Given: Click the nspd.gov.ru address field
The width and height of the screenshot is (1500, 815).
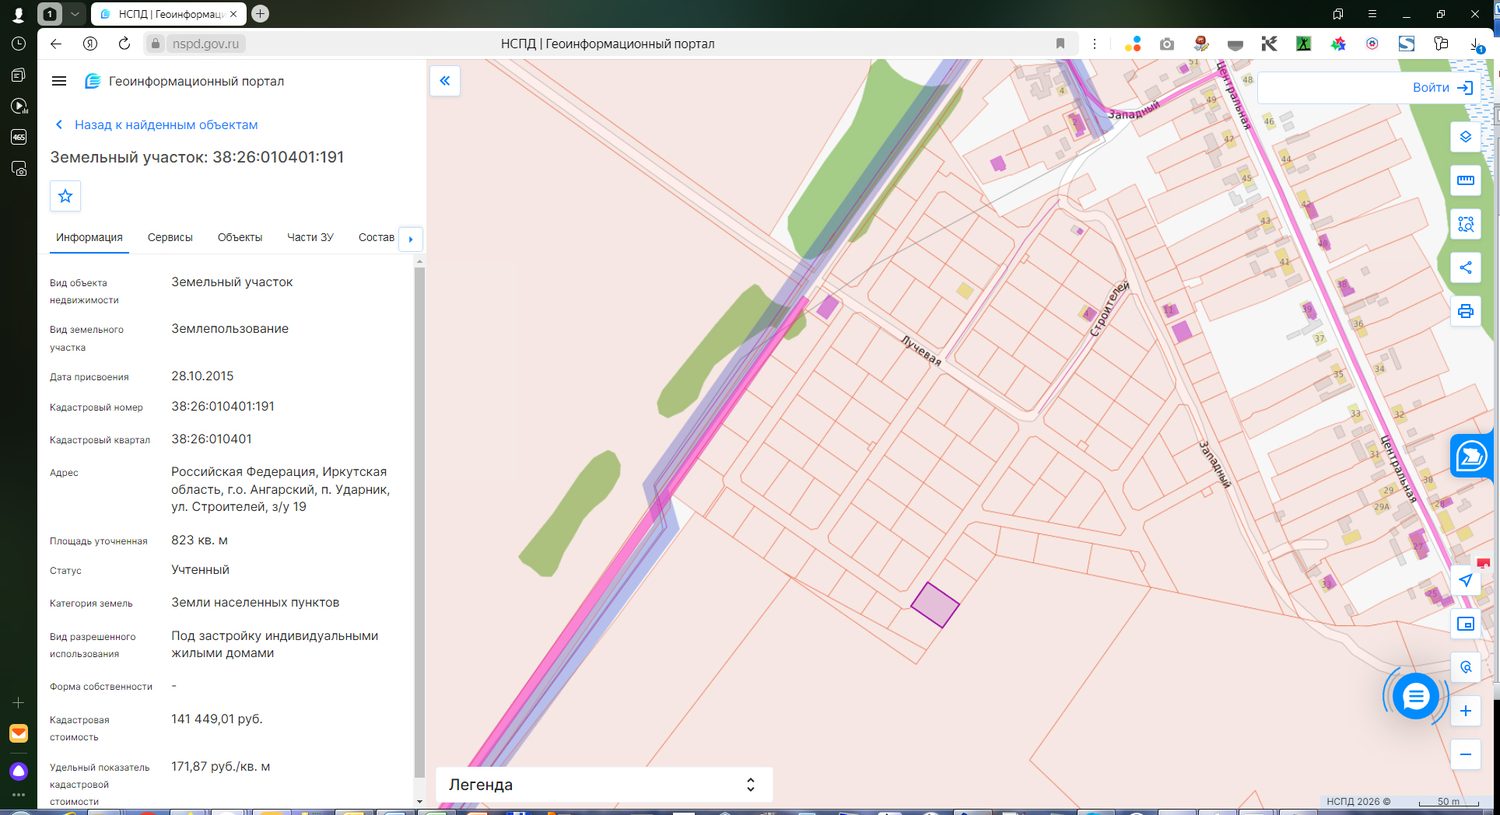Looking at the screenshot, I should coord(205,44).
